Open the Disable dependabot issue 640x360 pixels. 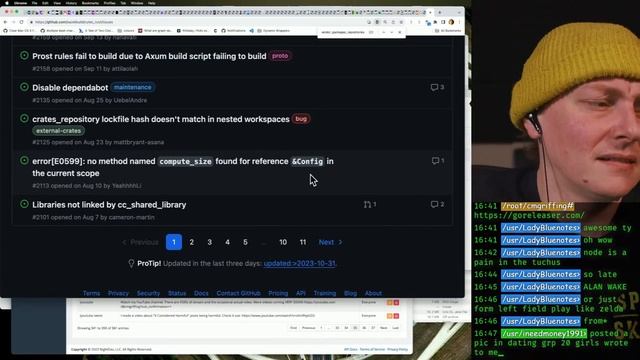pyautogui.click(x=70, y=88)
